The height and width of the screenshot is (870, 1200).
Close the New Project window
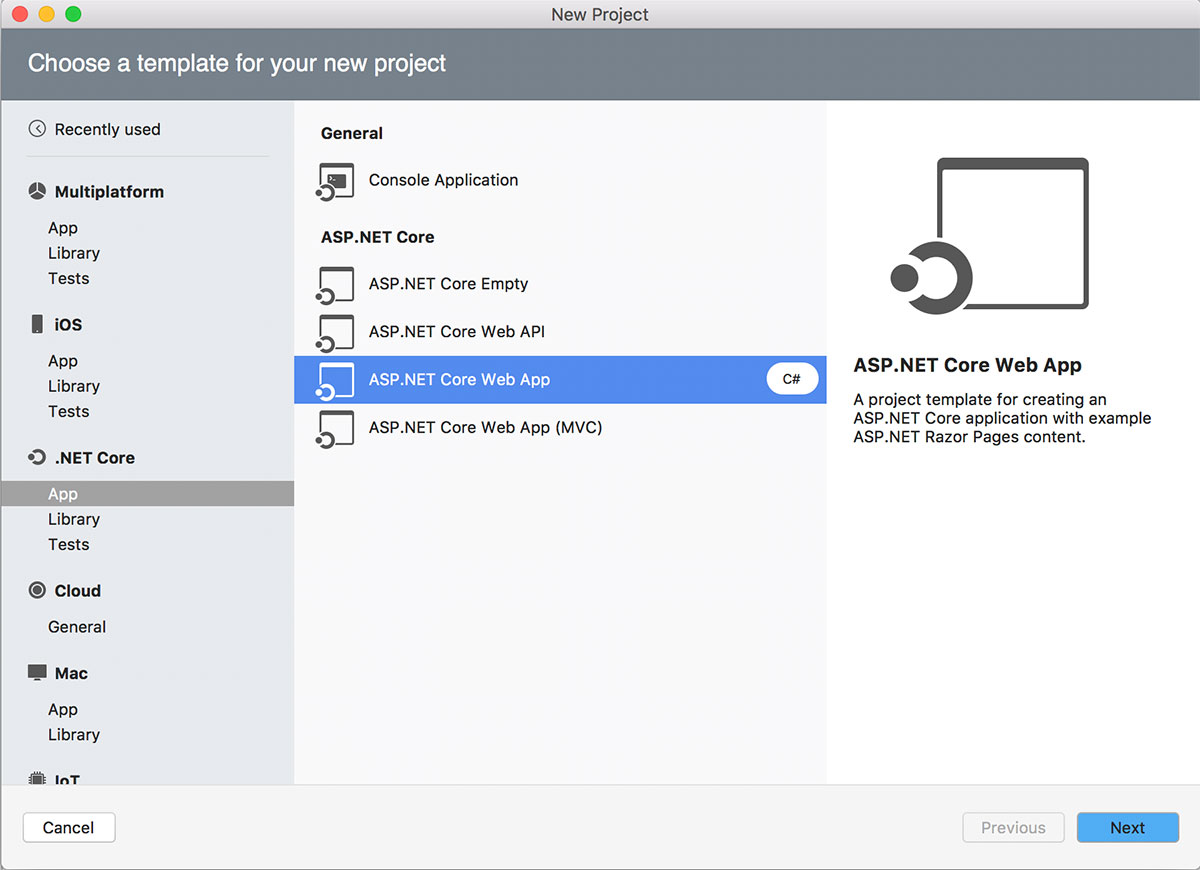coord(19,14)
